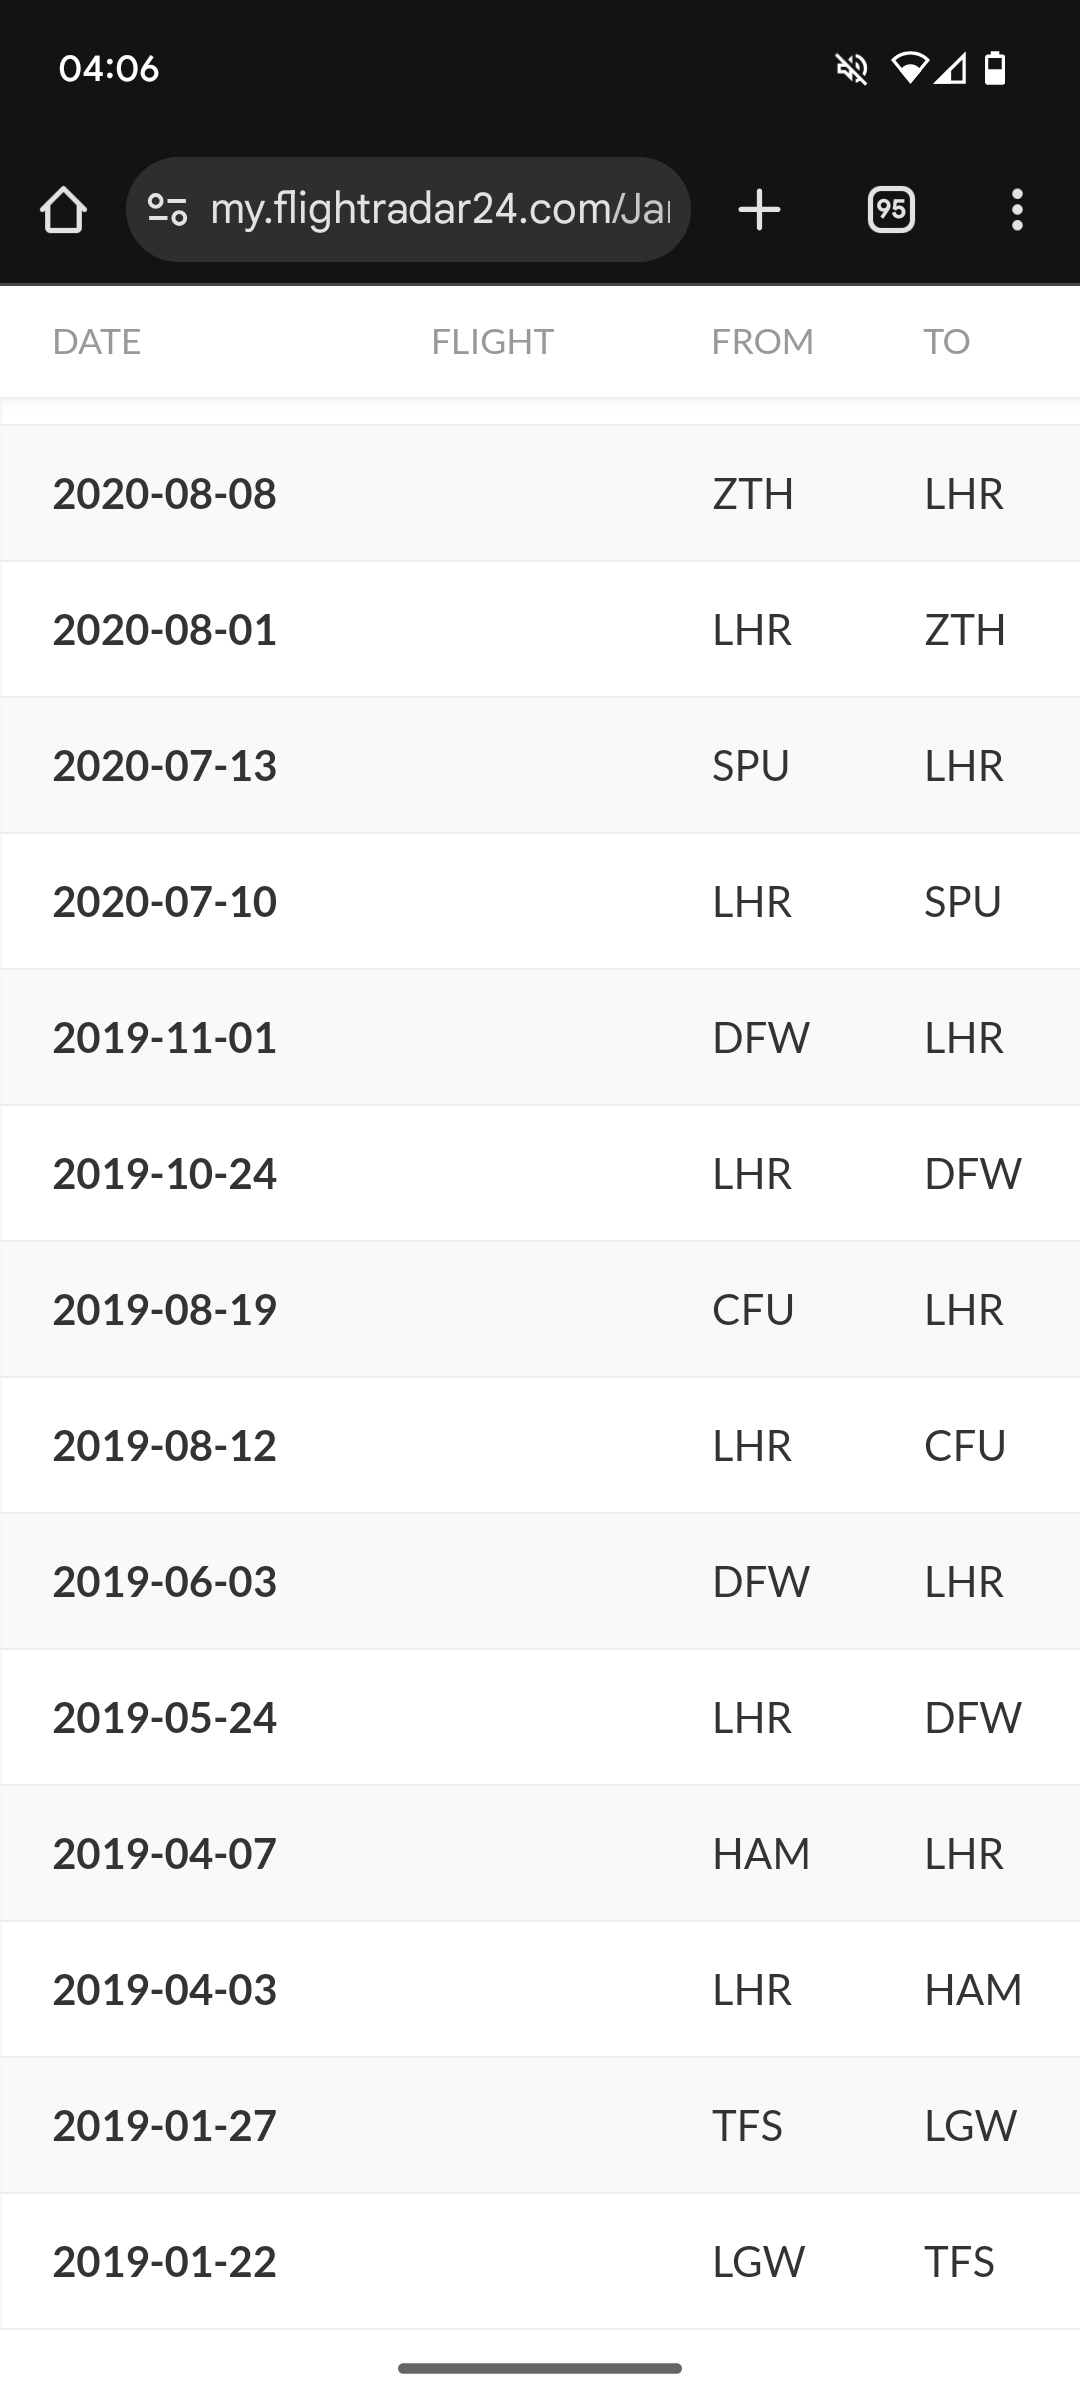Viewport: 1080px width, 2400px height.
Task: Tap the battery status icon
Action: pos(995,69)
